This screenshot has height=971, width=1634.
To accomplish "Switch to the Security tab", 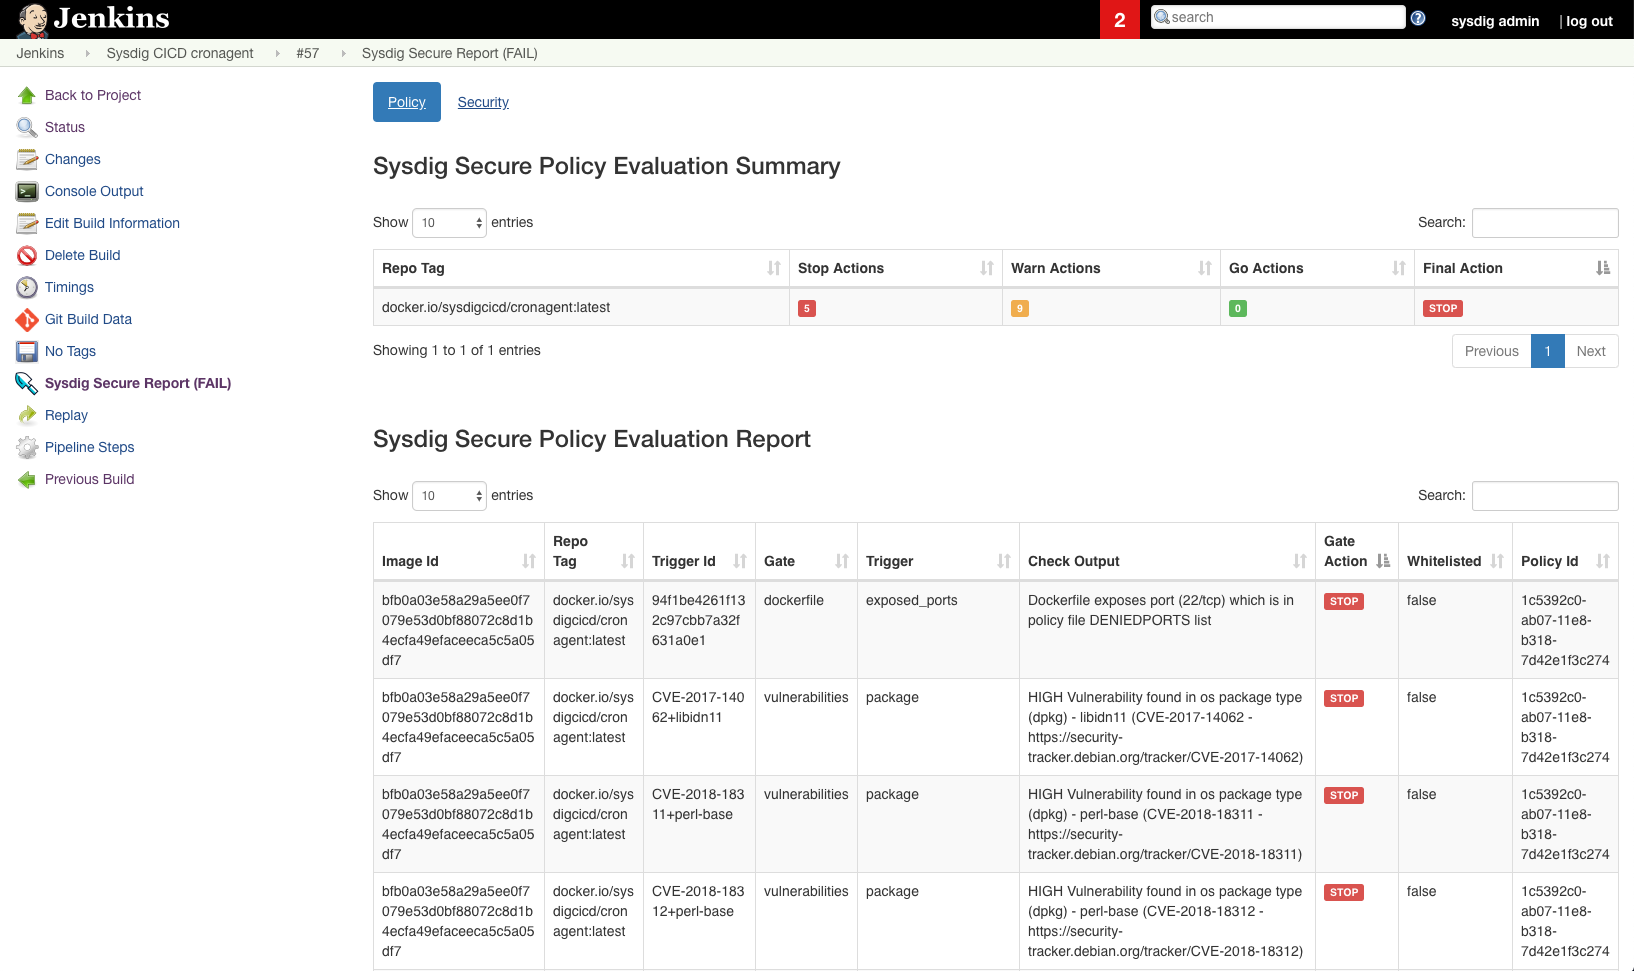I will pos(483,102).
